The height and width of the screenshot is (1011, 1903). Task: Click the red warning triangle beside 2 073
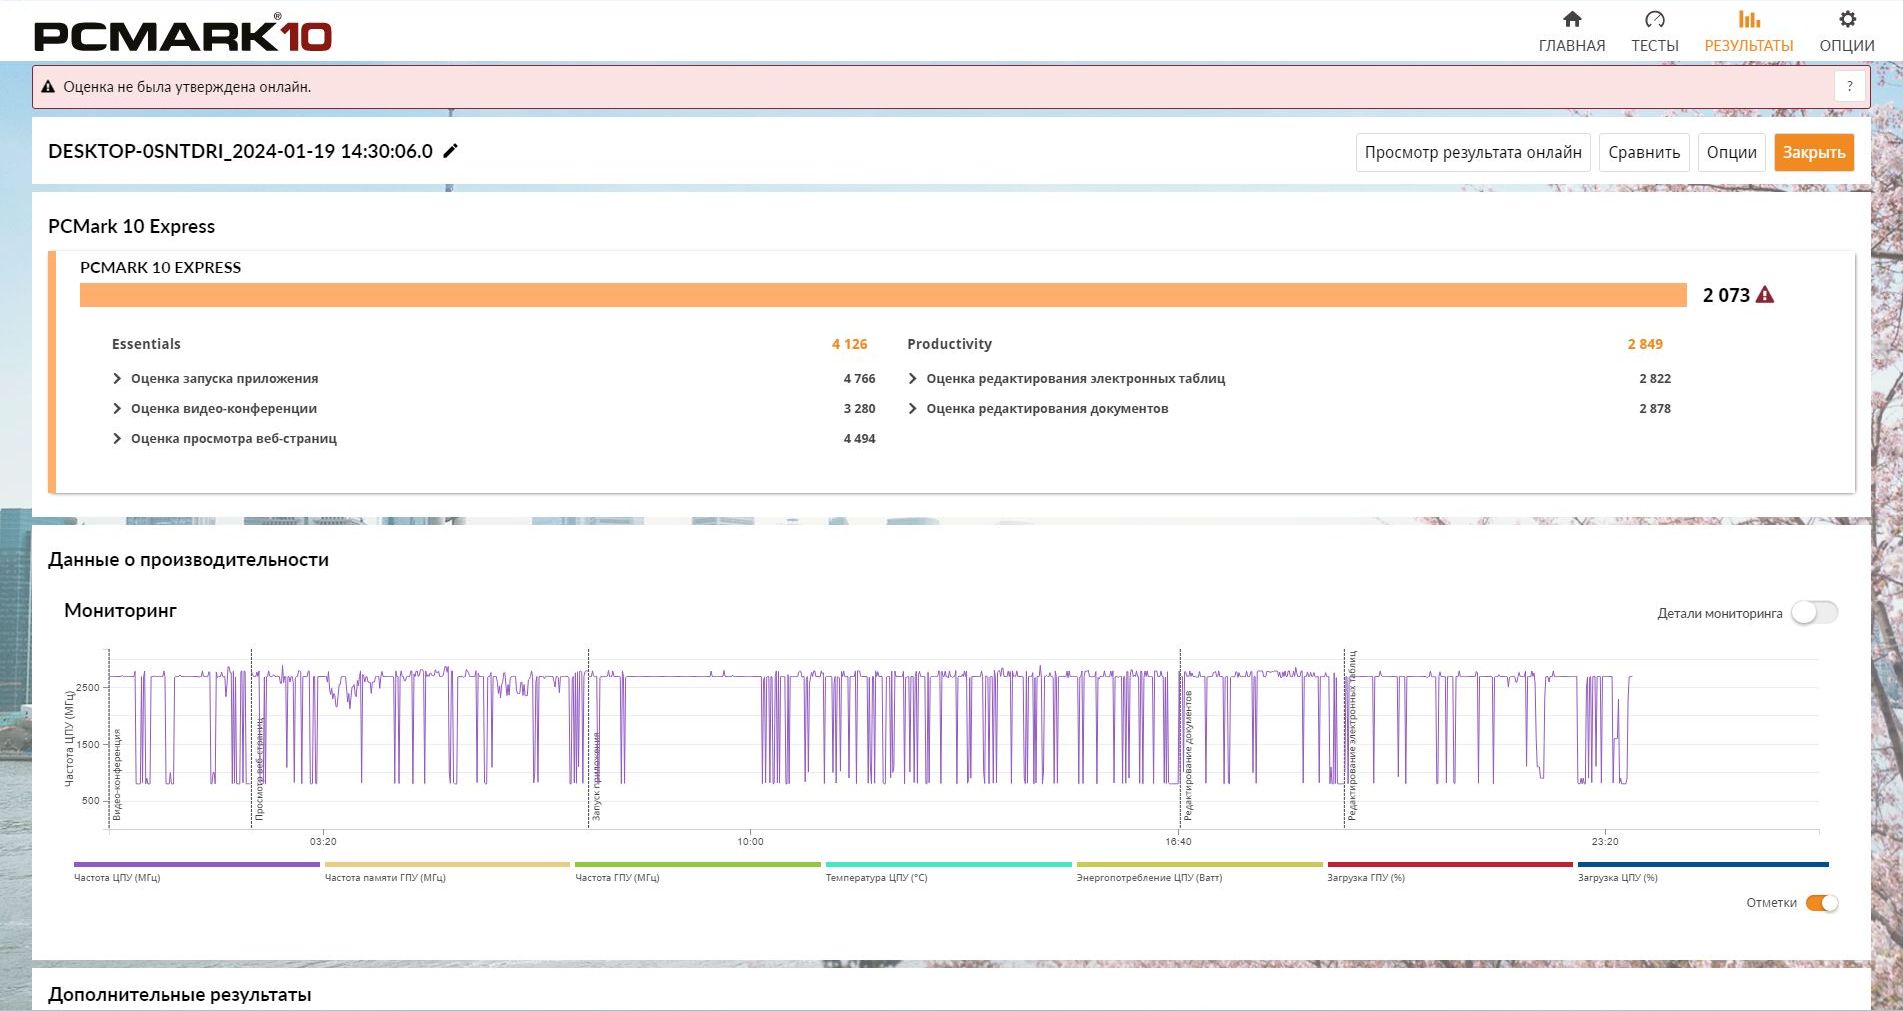[1765, 295]
